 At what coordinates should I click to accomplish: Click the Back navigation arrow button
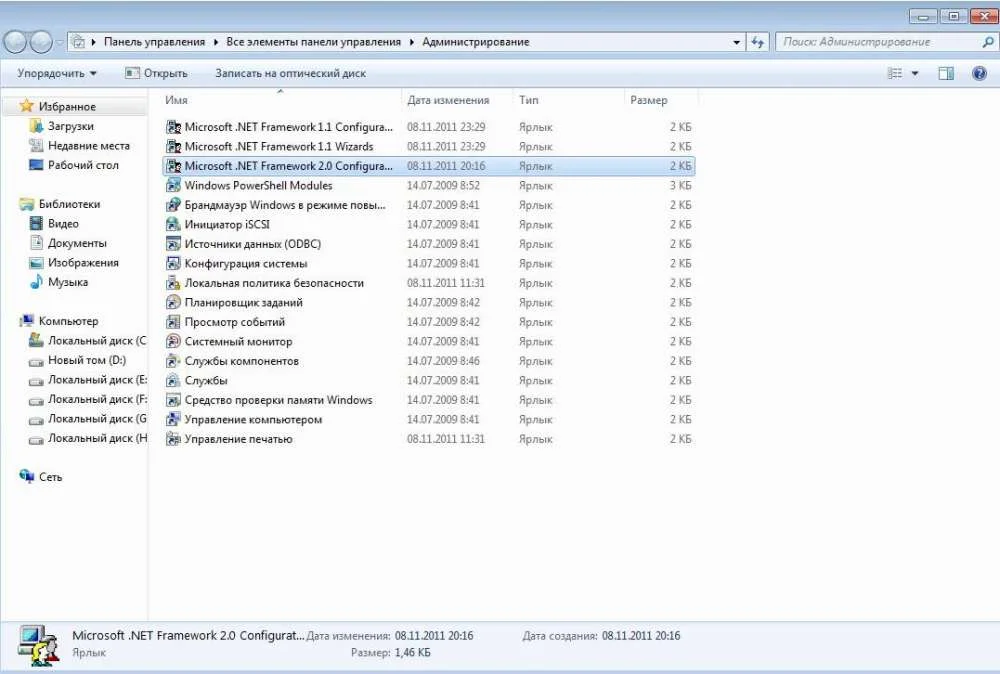pos(16,42)
